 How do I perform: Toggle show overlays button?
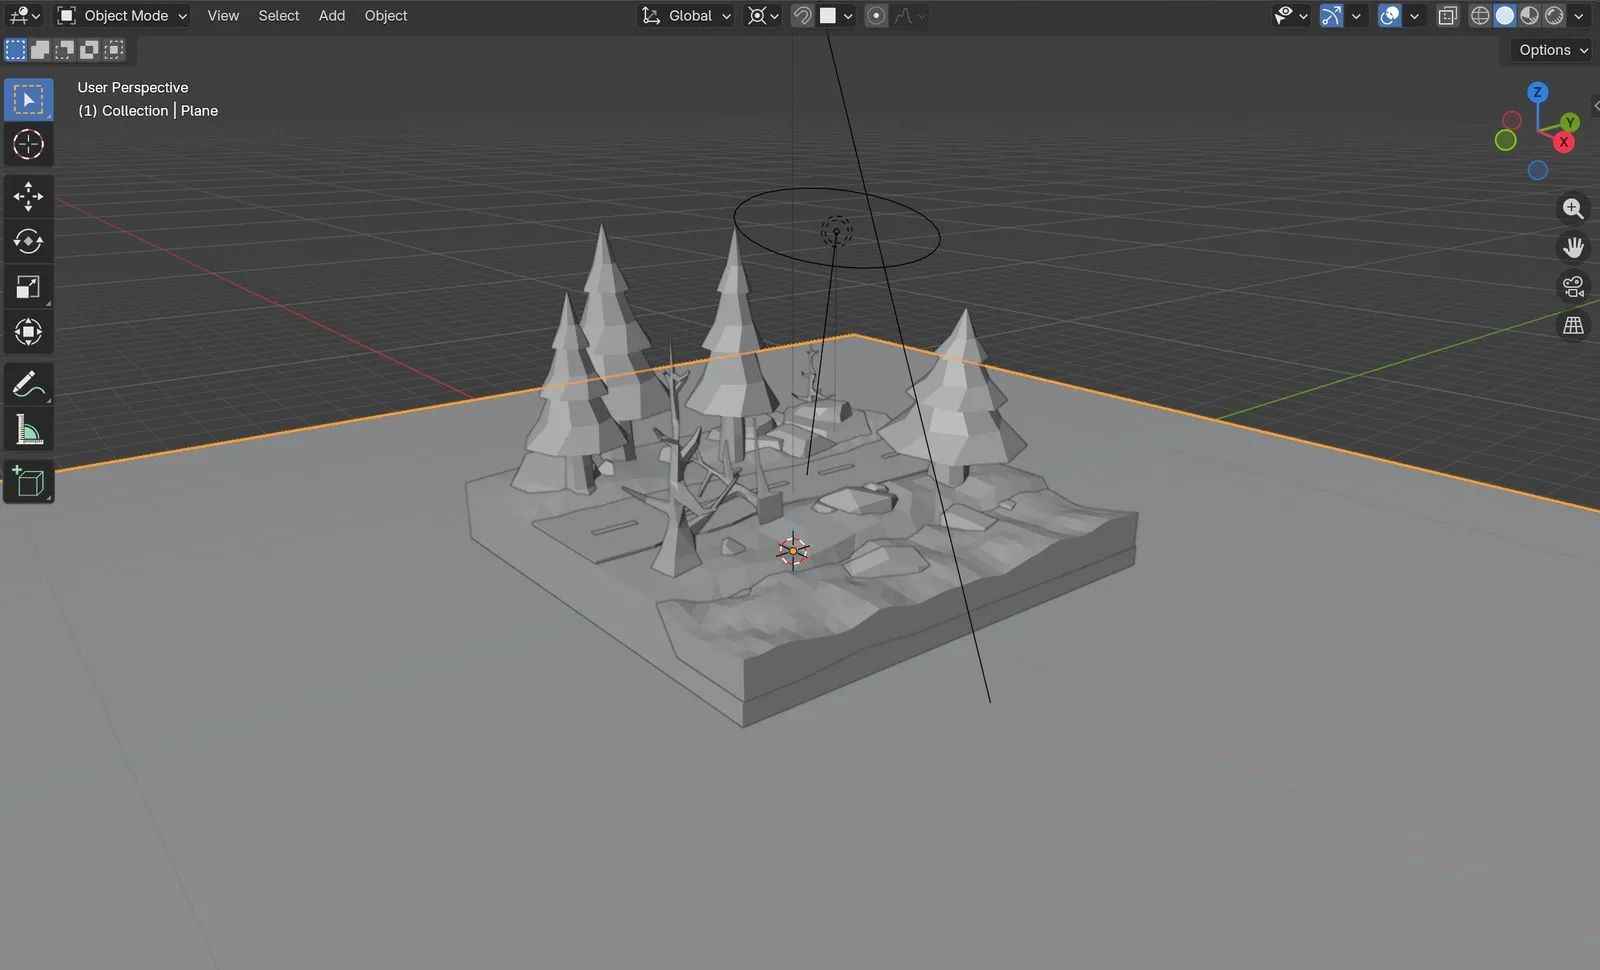click(x=1389, y=16)
